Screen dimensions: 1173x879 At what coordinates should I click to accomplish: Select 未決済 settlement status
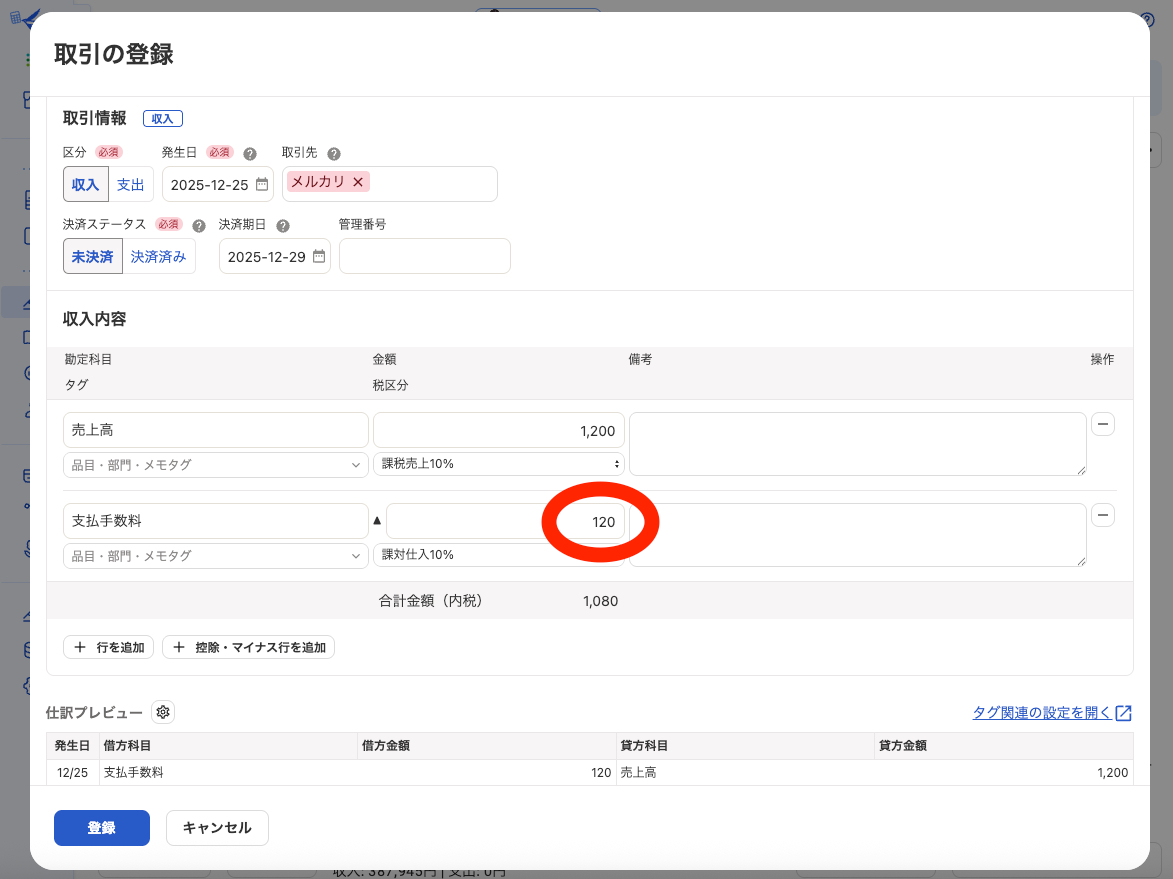pos(93,256)
